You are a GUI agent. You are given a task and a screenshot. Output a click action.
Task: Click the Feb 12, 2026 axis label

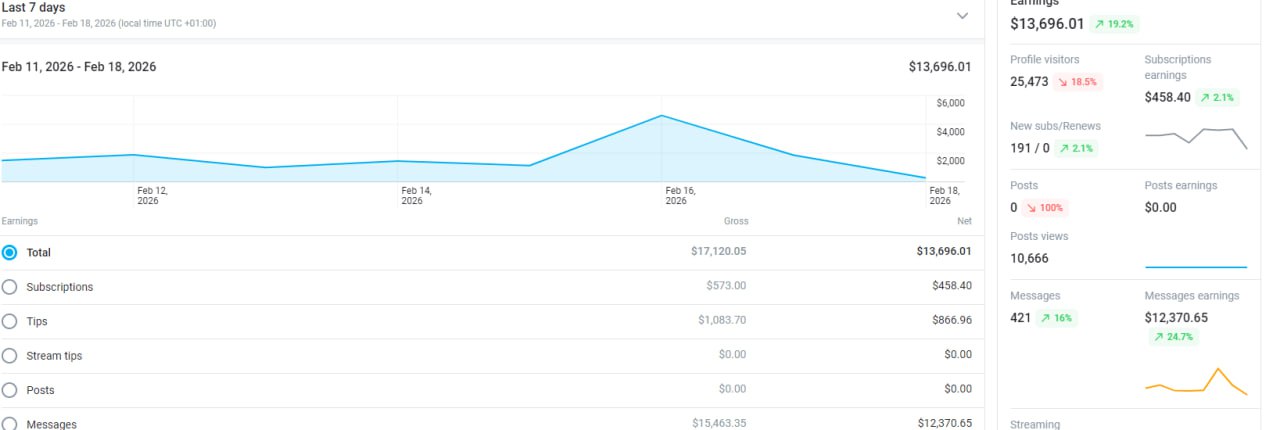152,195
